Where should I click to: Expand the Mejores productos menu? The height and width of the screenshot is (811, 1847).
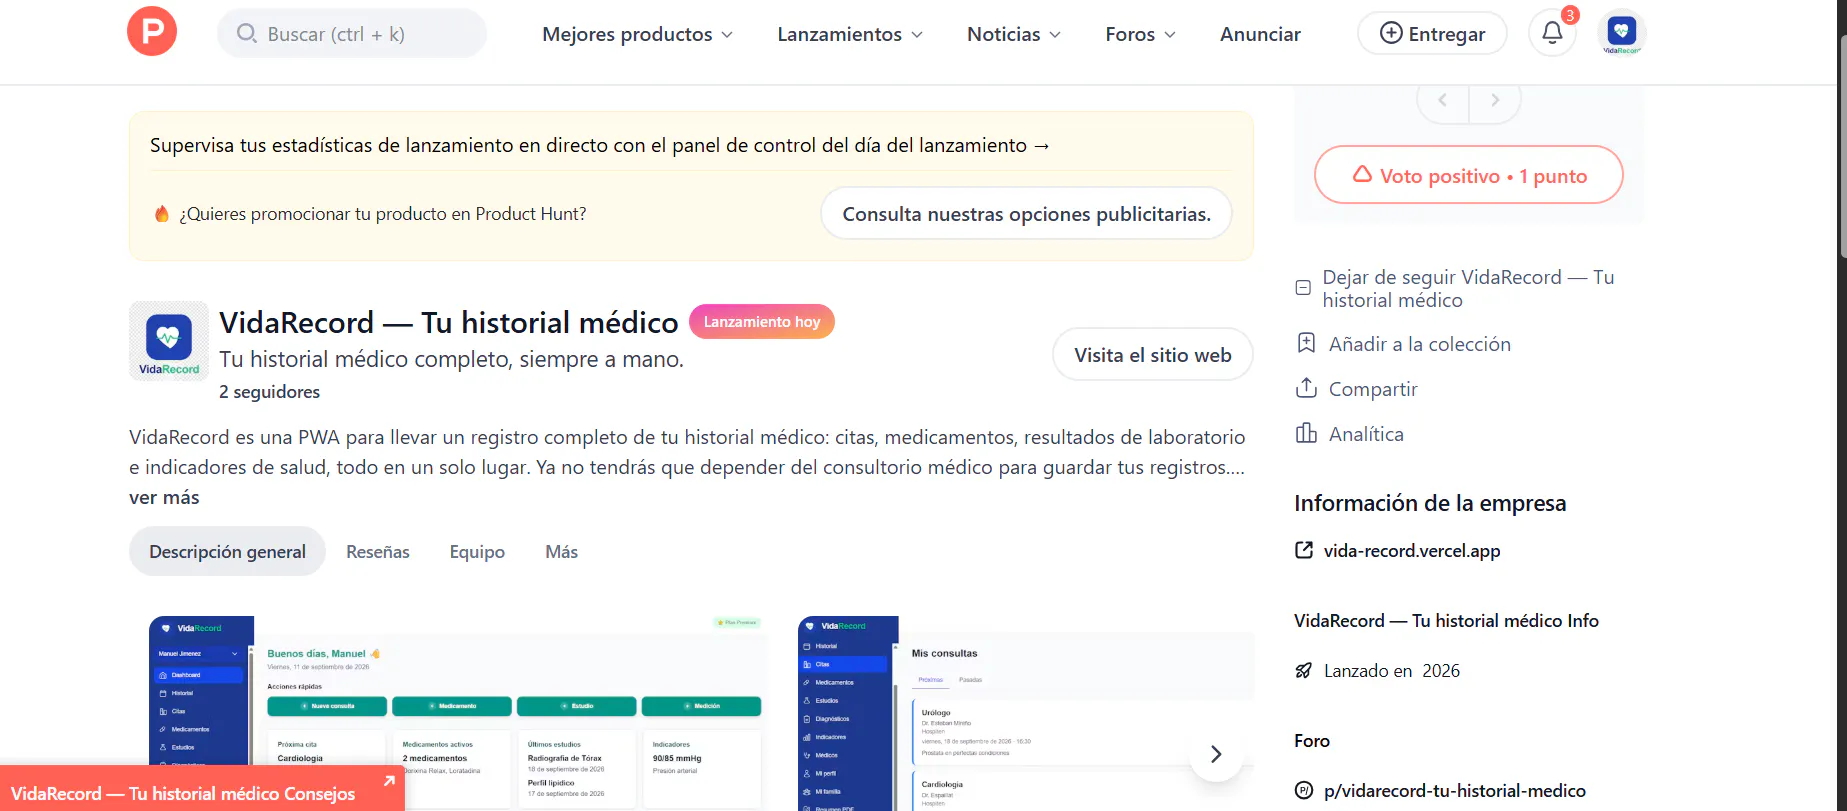[x=638, y=34]
